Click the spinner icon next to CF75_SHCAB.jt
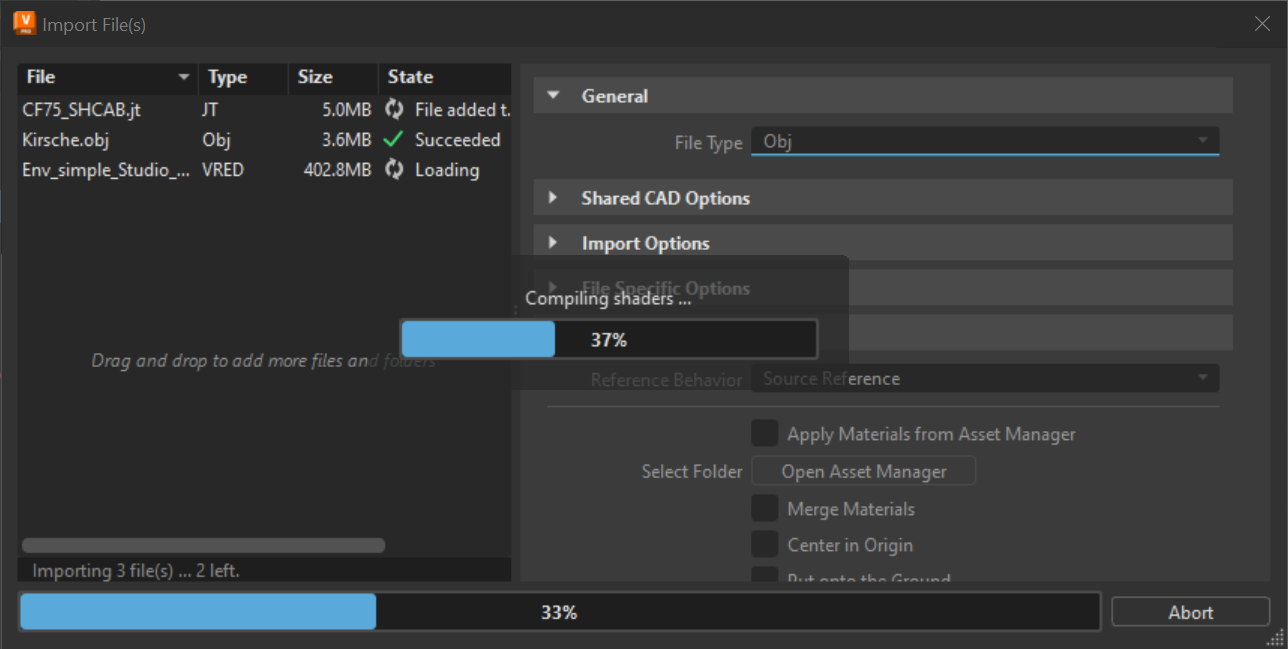This screenshot has width=1288, height=649. point(394,109)
